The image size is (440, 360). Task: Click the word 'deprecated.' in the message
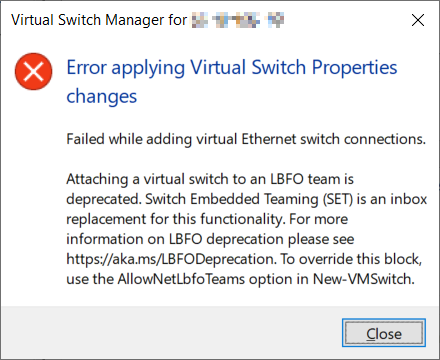coord(104,199)
